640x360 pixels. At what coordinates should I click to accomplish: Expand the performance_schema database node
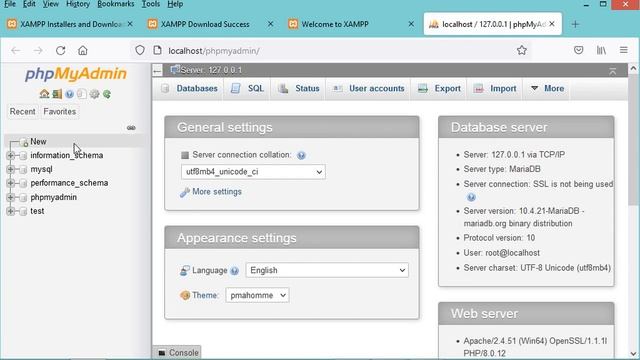(x=11, y=183)
